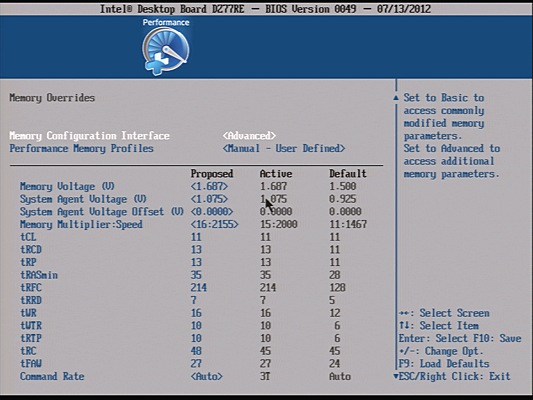533x400 pixels.
Task: Select the Memory Voltage proposed value 1.687
Action: pos(209,186)
